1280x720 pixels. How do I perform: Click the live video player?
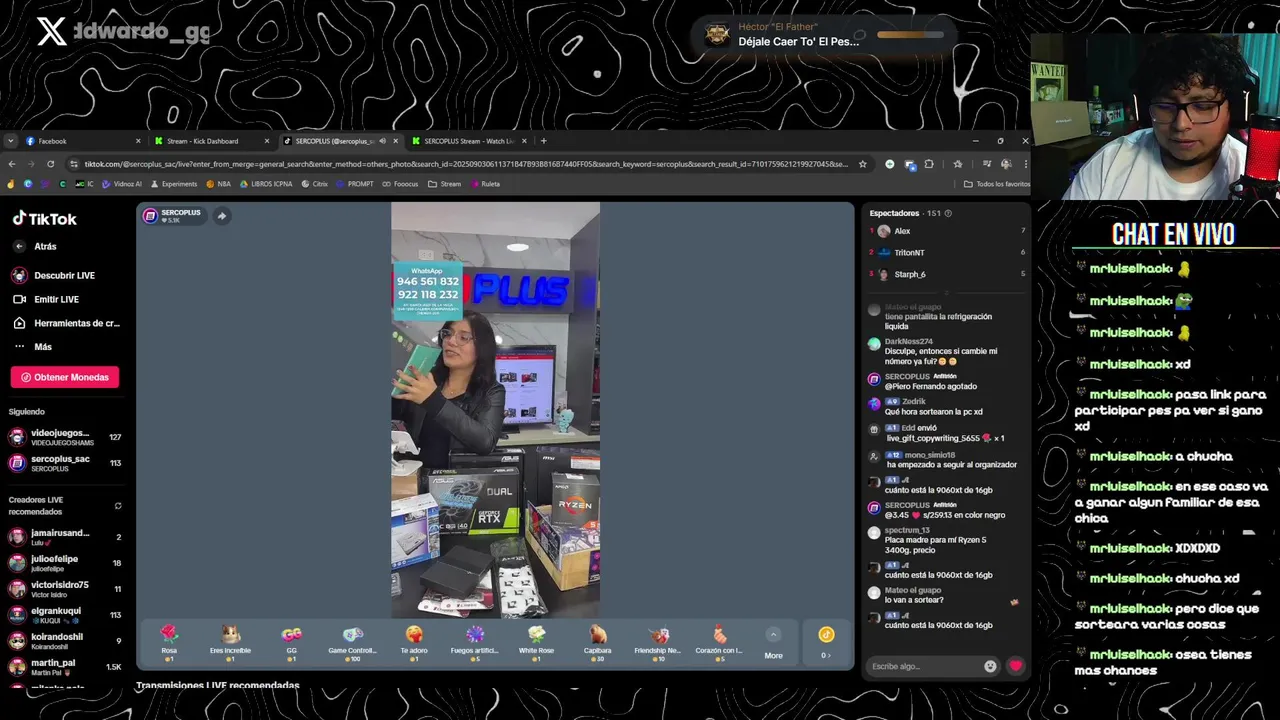pos(495,410)
